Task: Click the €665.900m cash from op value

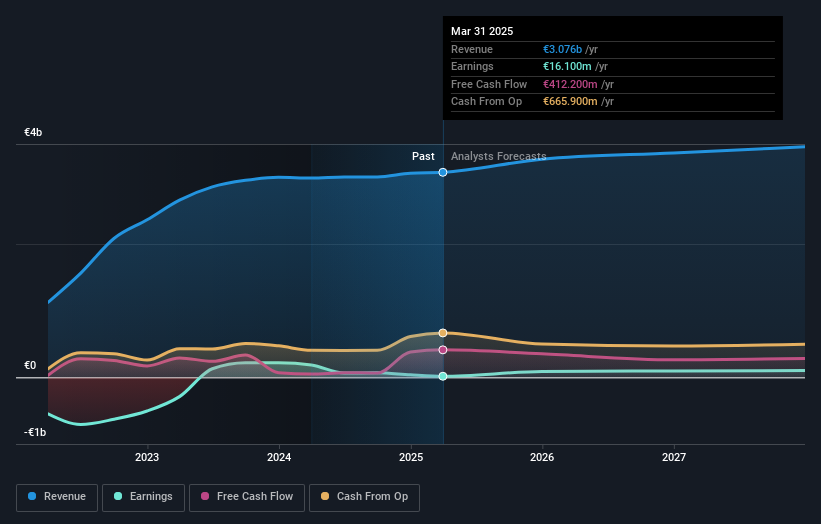Action: point(570,102)
